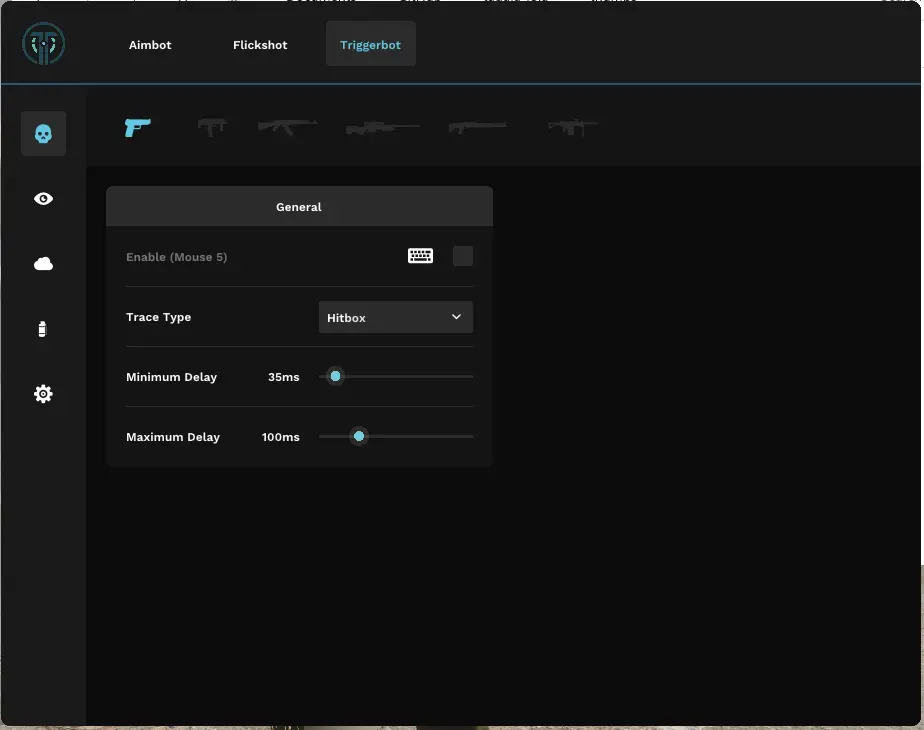Select the pistol weapon category icon

[137, 127]
